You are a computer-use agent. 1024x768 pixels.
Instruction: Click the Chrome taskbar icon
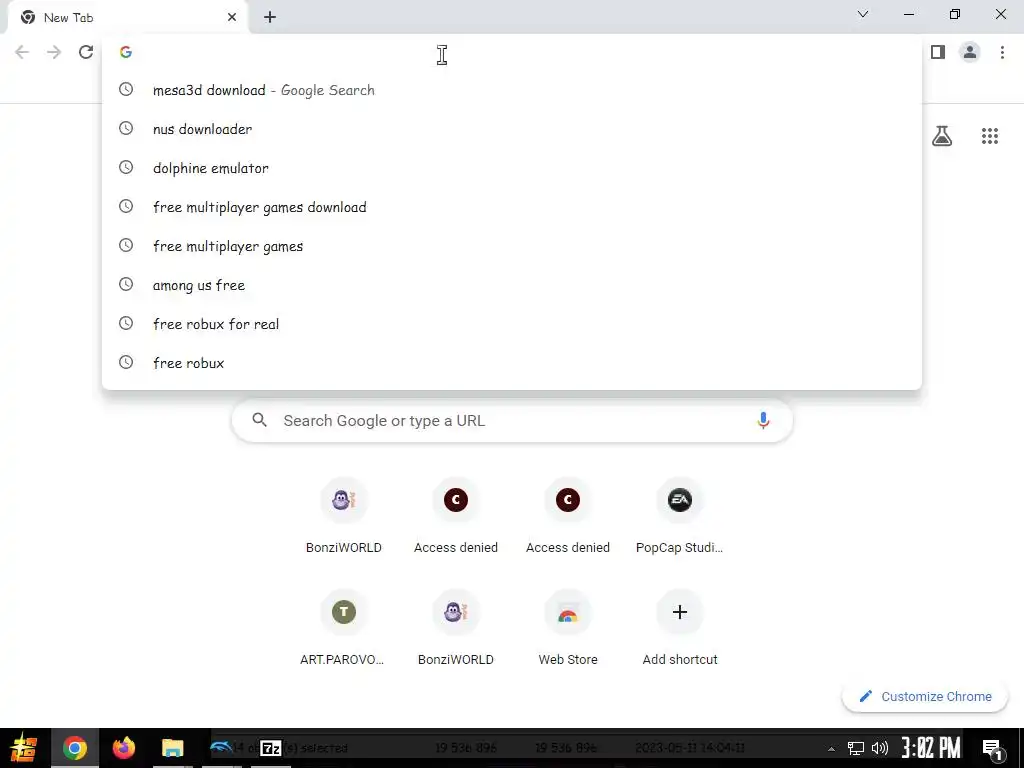[x=75, y=748]
